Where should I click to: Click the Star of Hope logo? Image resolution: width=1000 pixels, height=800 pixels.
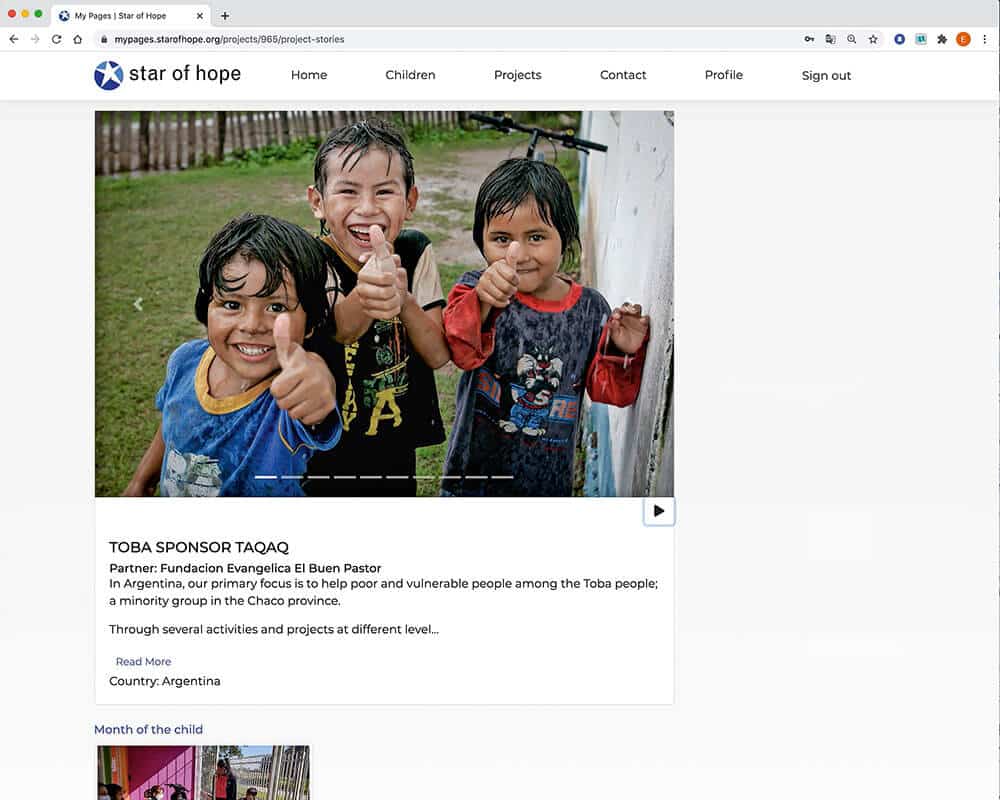(168, 75)
